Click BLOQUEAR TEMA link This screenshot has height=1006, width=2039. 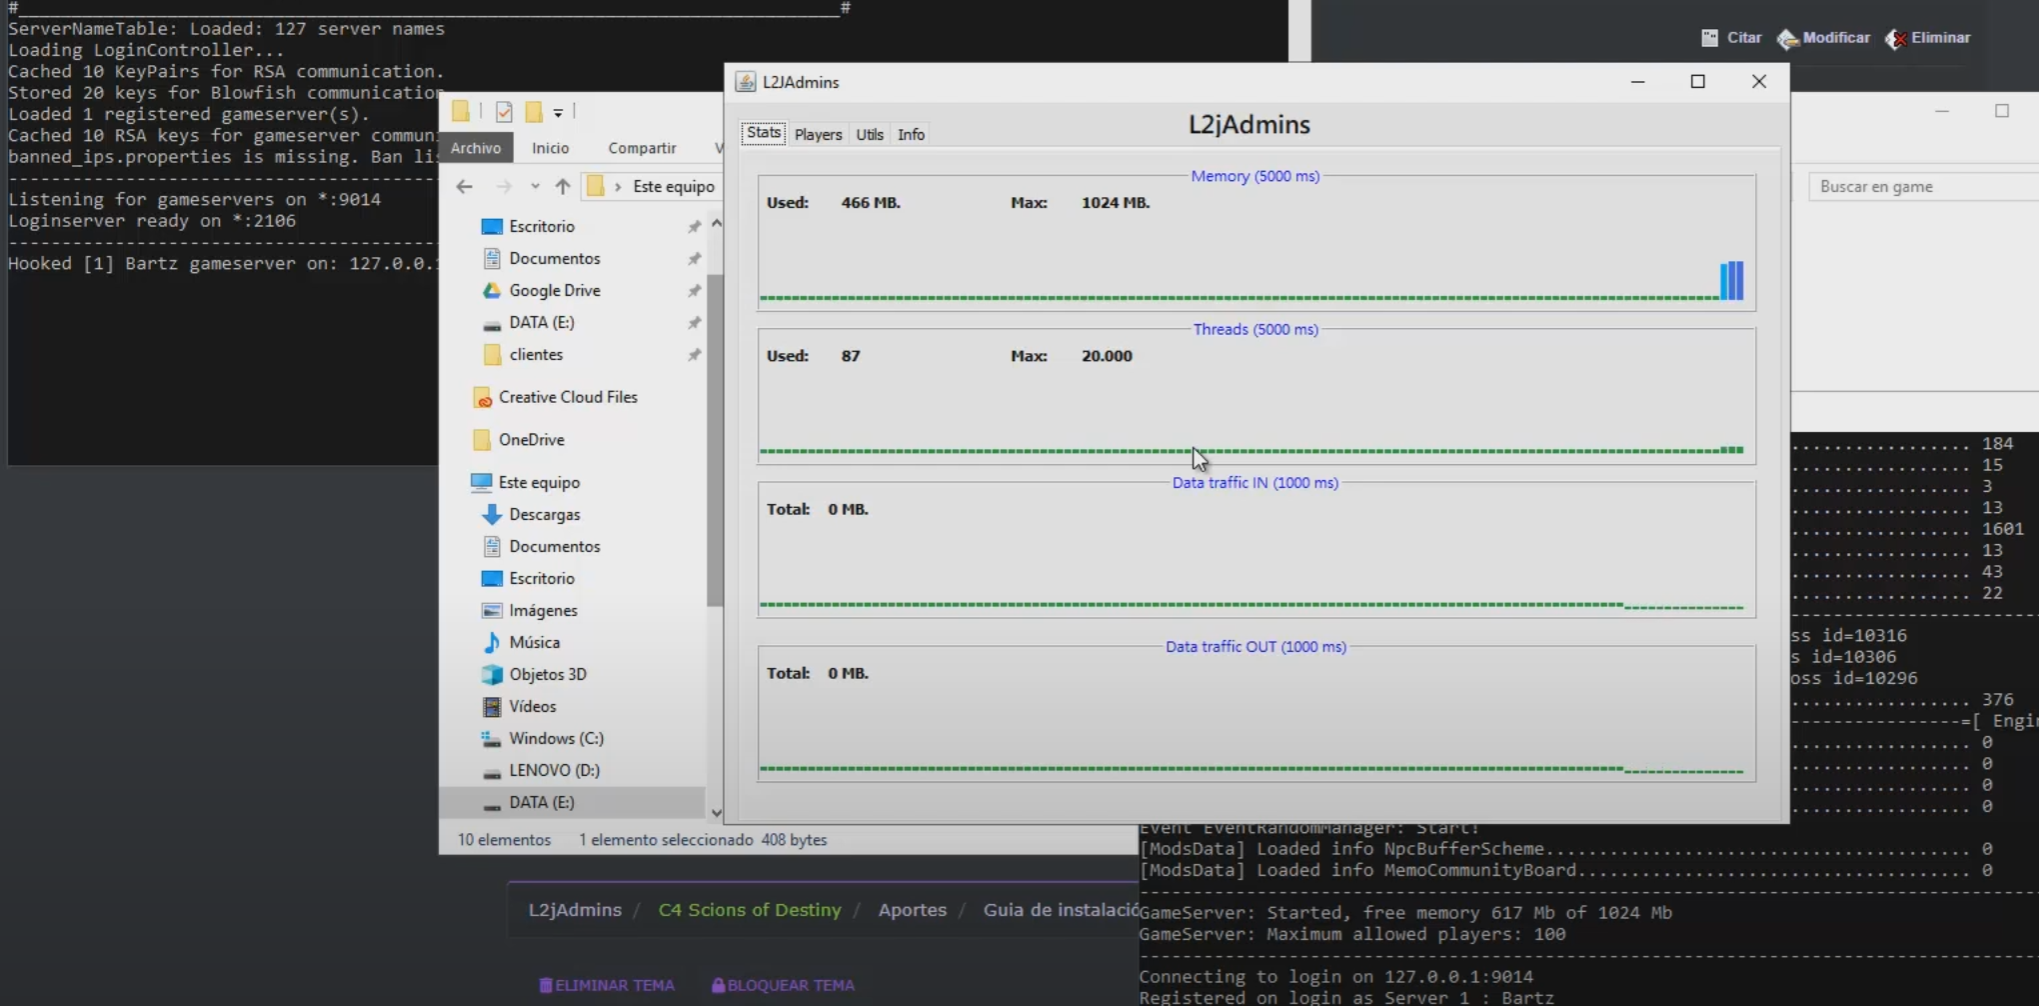tap(783, 985)
